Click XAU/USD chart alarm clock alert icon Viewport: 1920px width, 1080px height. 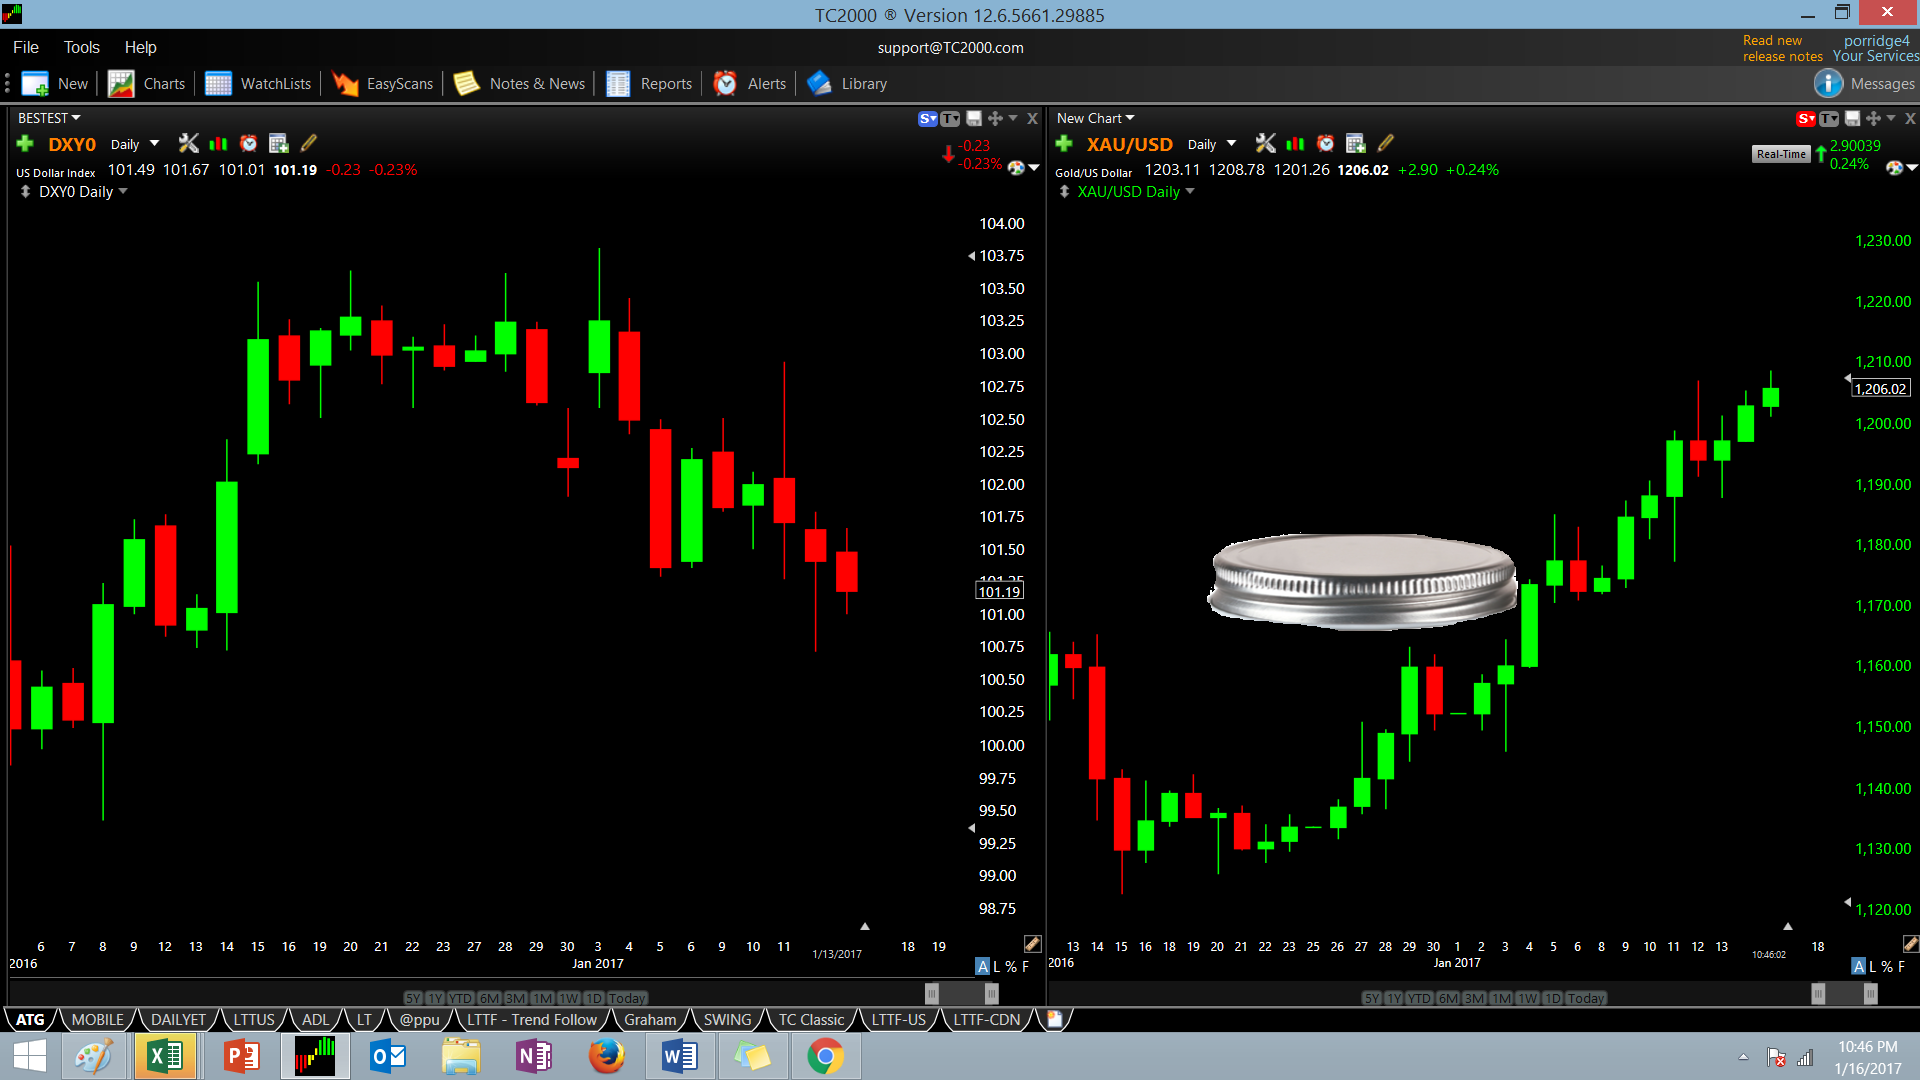1325,144
